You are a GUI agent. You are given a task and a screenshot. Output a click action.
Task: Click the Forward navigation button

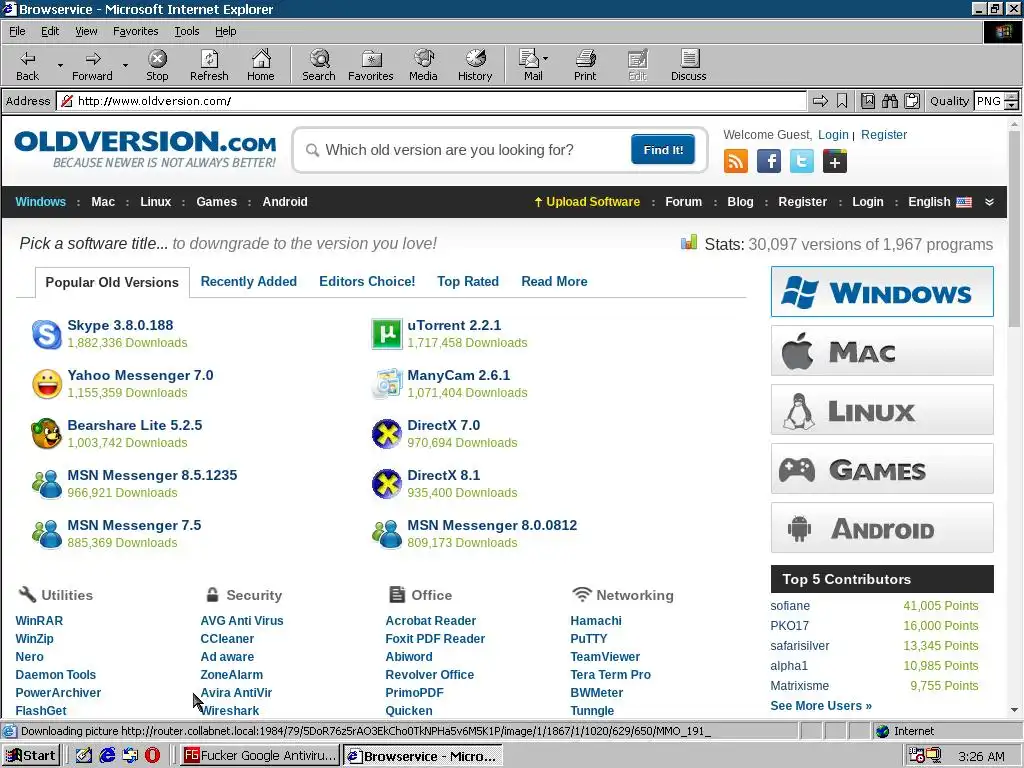click(x=92, y=65)
